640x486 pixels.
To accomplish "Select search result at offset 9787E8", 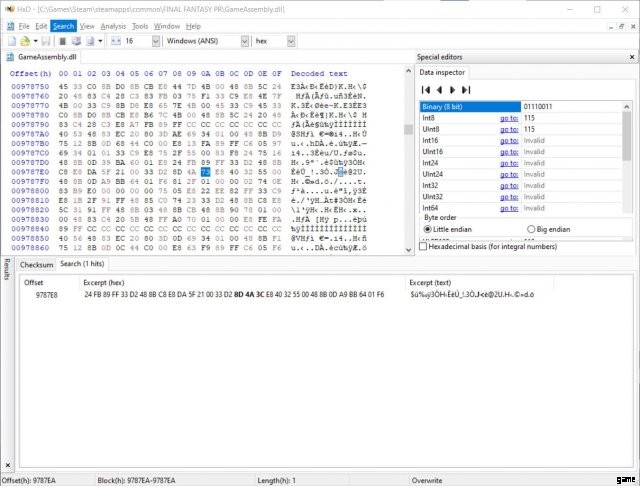I will coord(46,295).
